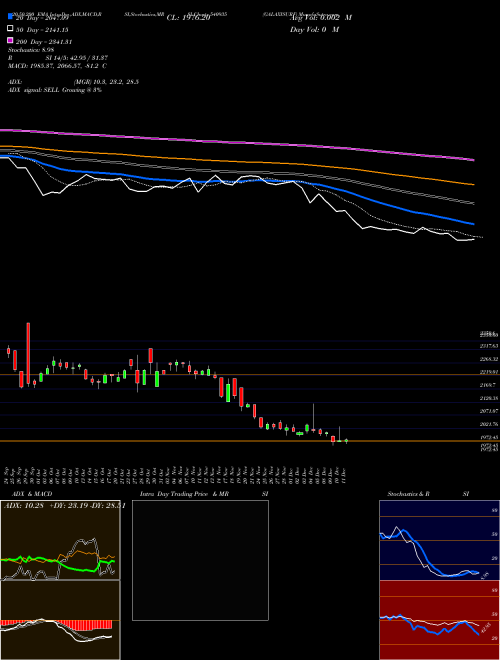Screen dimensions: 500x660
Task: Open the MACD histogram chart panel
Action: [60, 620]
